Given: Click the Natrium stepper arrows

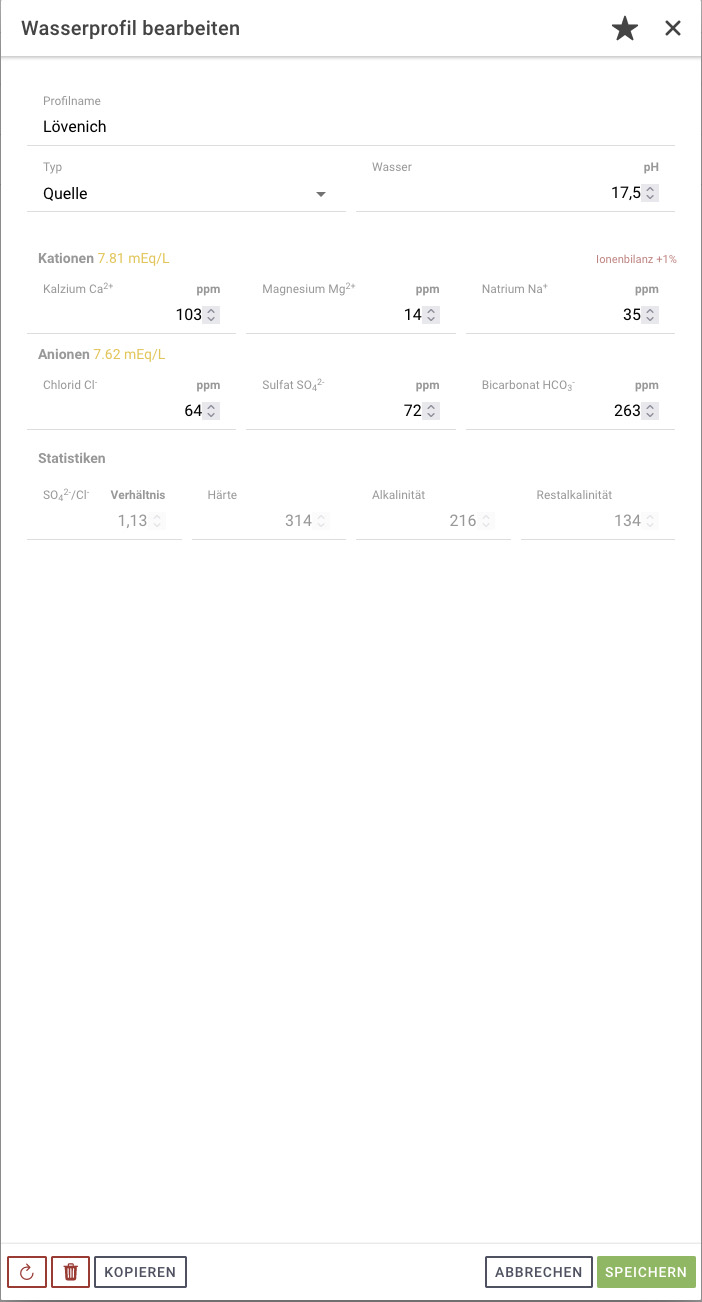Looking at the screenshot, I should click(x=651, y=315).
